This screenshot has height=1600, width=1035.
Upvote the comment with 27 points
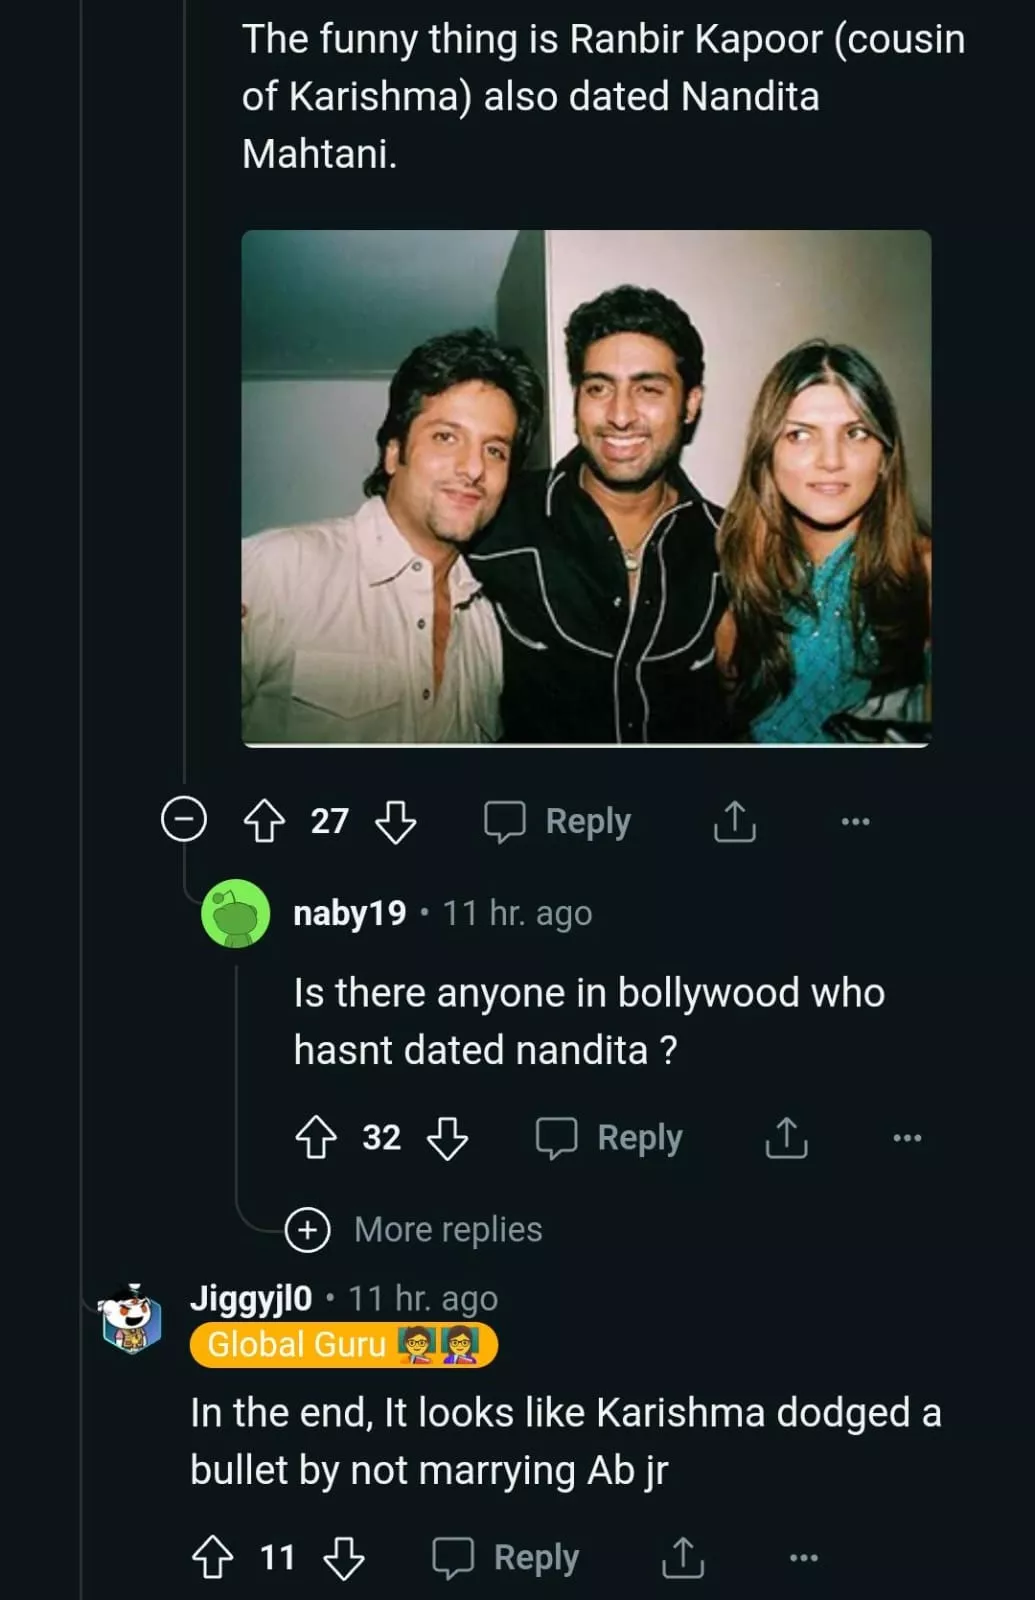pos(264,822)
